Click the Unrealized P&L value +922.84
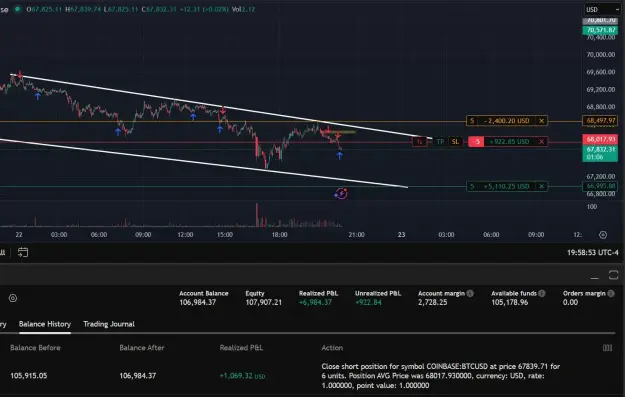The width and height of the screenshot is (625, 397). click(x=368, y=303)
